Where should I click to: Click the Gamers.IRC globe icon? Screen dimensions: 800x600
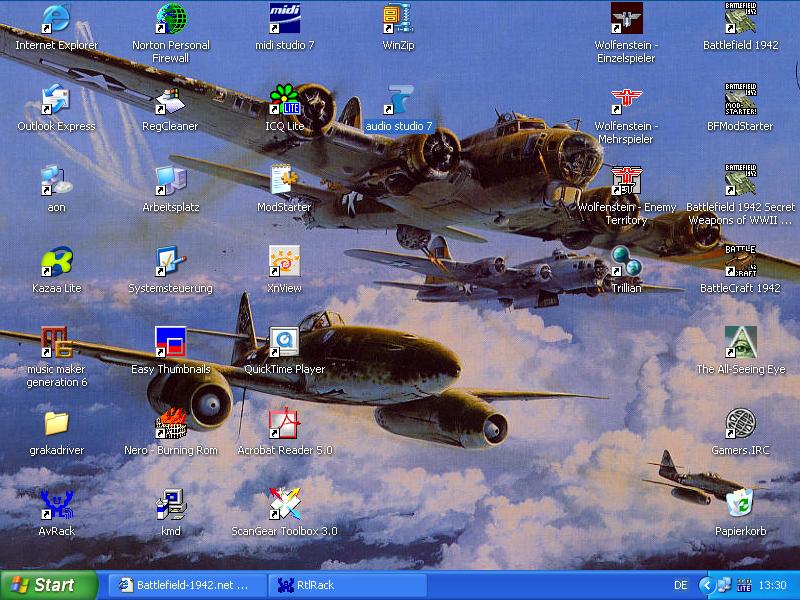coord(740,424)
